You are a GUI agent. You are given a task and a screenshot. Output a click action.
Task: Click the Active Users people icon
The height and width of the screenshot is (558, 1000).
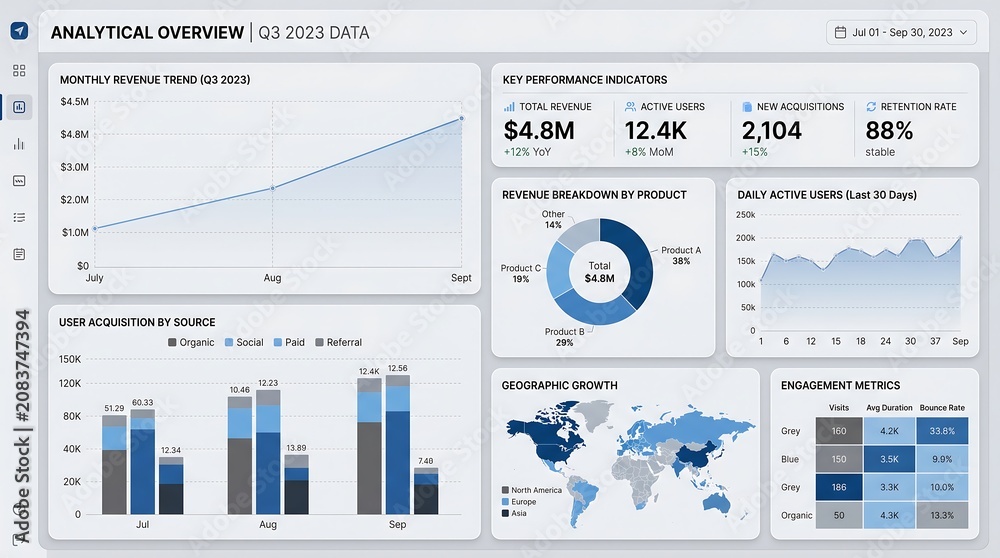(630, 106)
